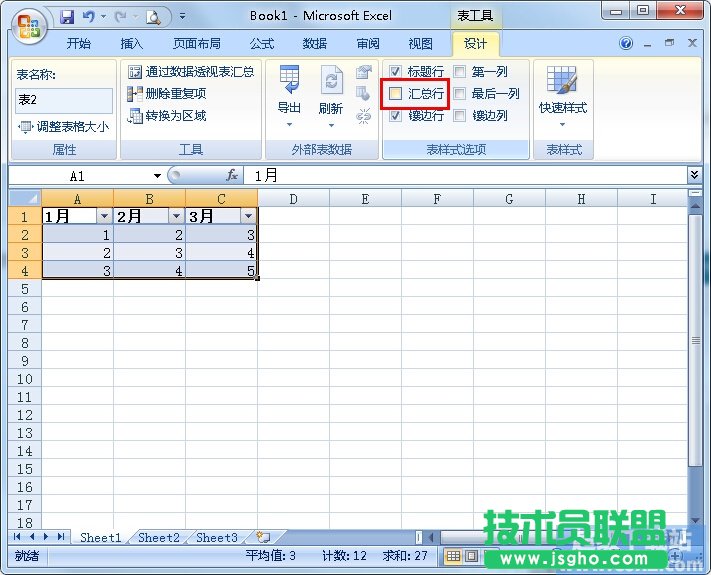Toggle the 最后一列 last column checkbox
This screenshot has width=711, height=575.
[460, 94]
